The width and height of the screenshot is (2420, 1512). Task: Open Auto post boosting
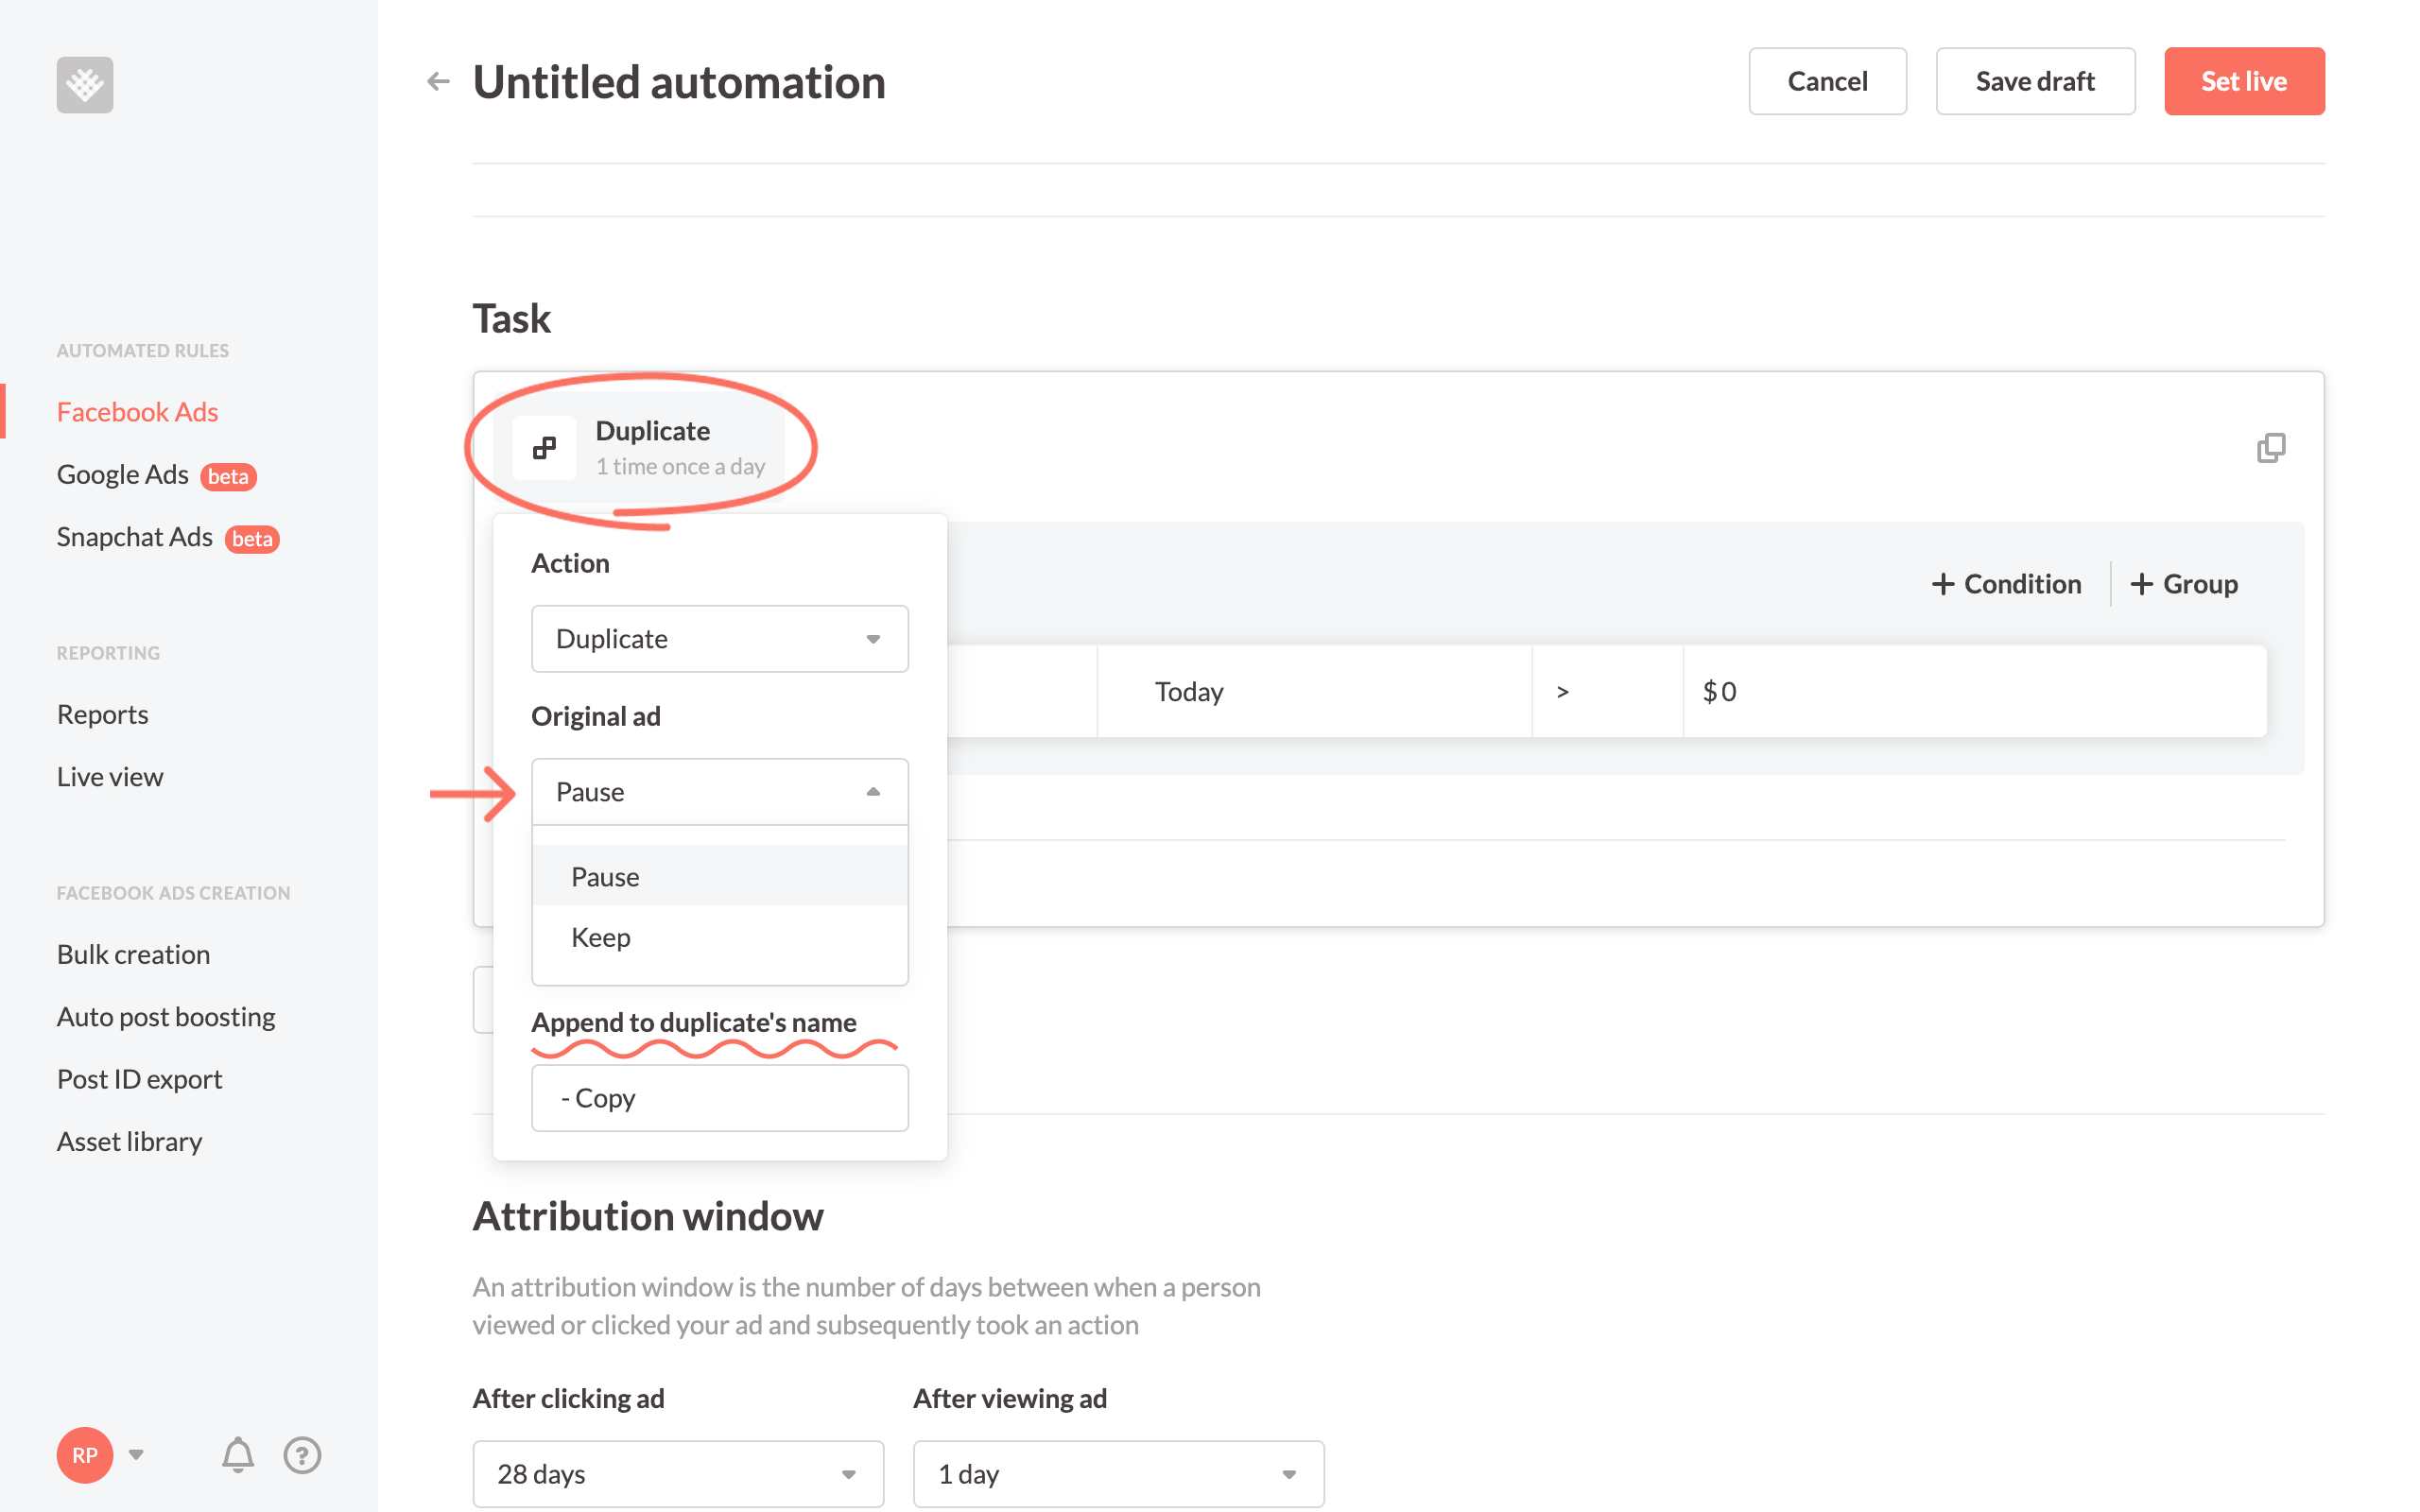(166, 1017)
